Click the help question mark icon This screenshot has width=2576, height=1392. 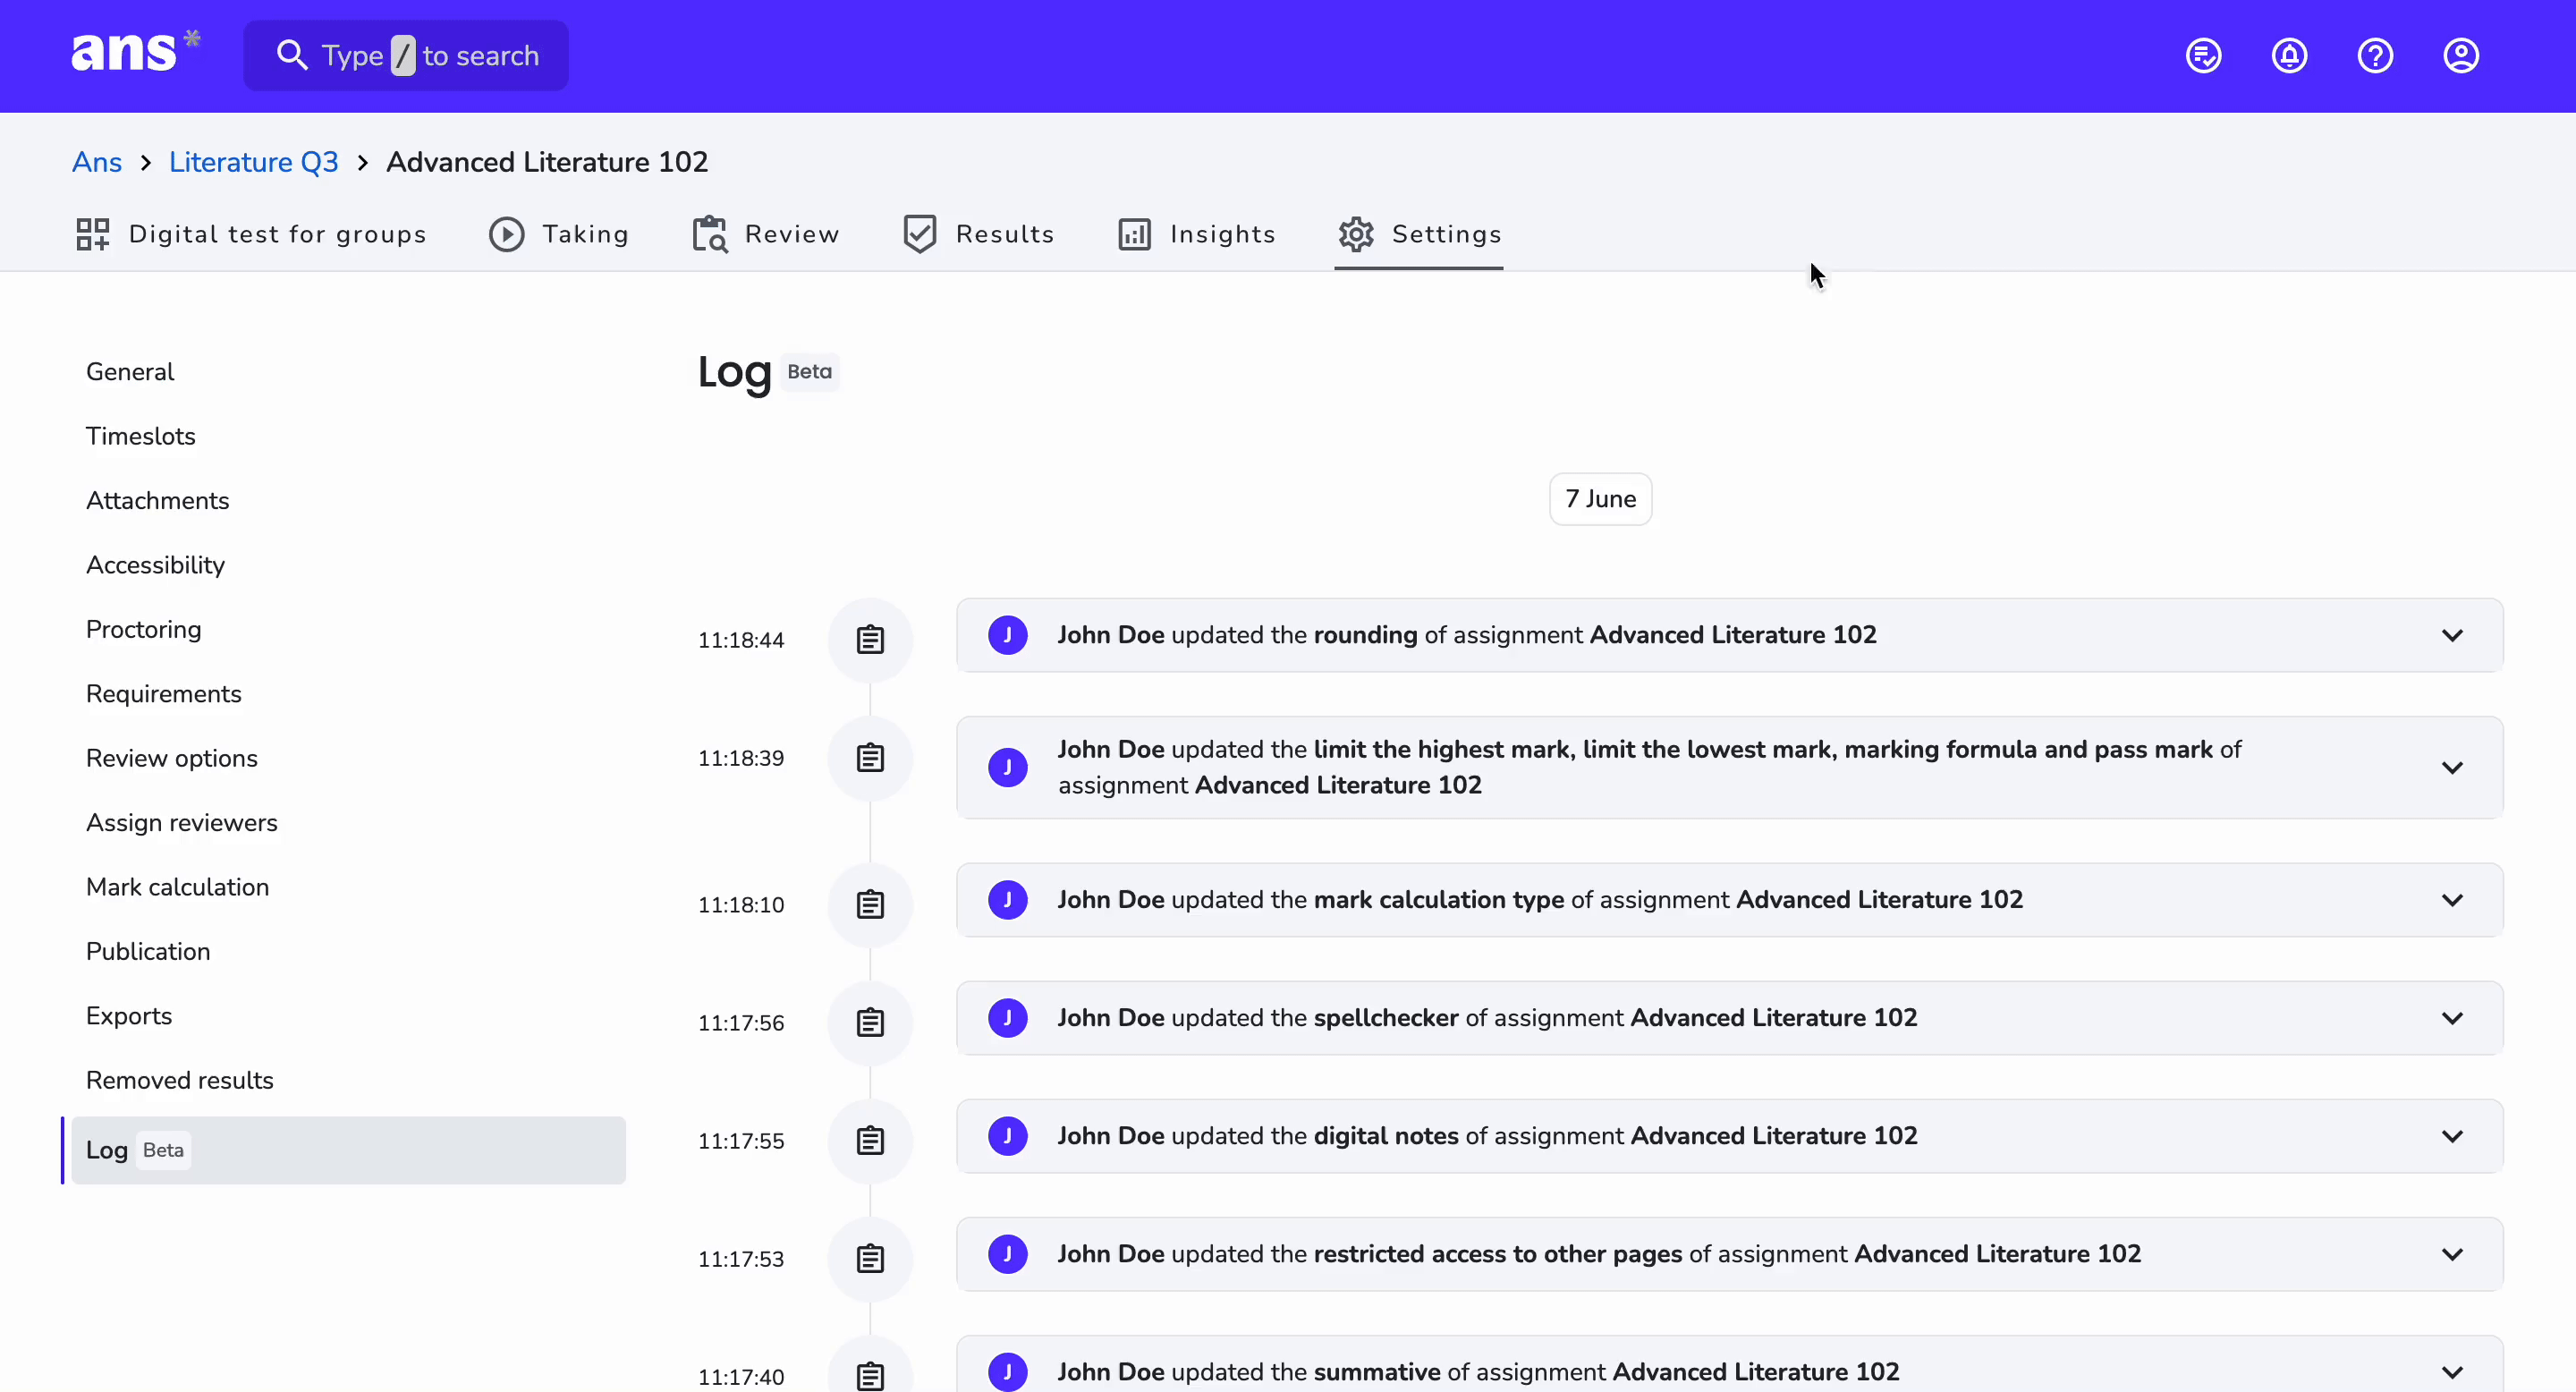tap(2375, 56)
